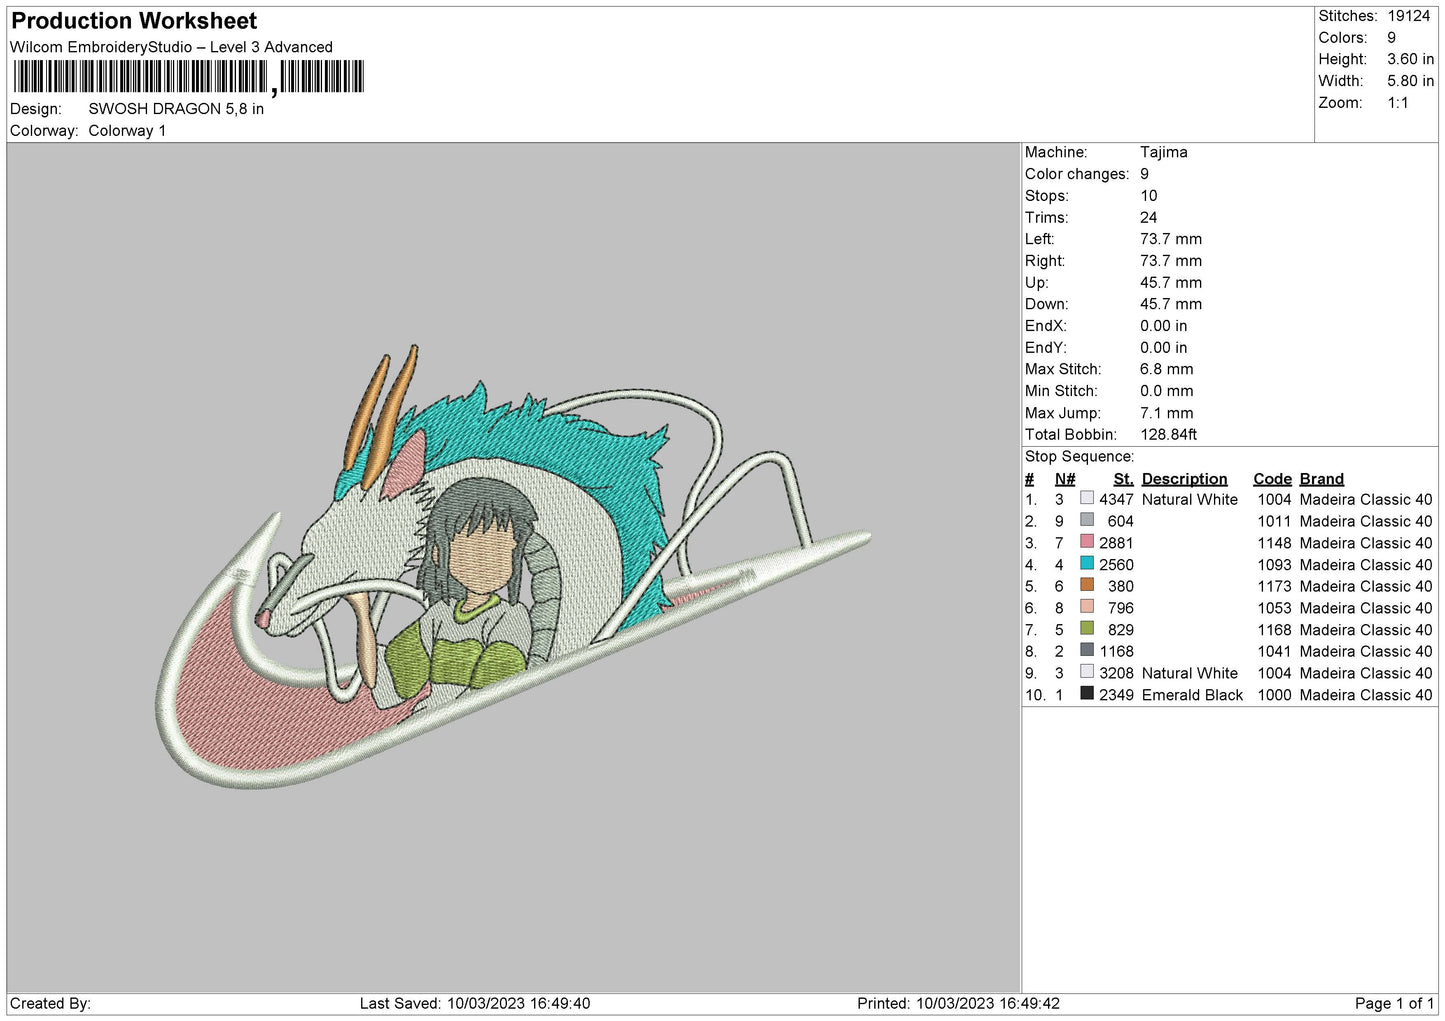Screen dimensions: 1445x1021
Task: Click the Stitches count 19124
Action: coord(1408,16)
